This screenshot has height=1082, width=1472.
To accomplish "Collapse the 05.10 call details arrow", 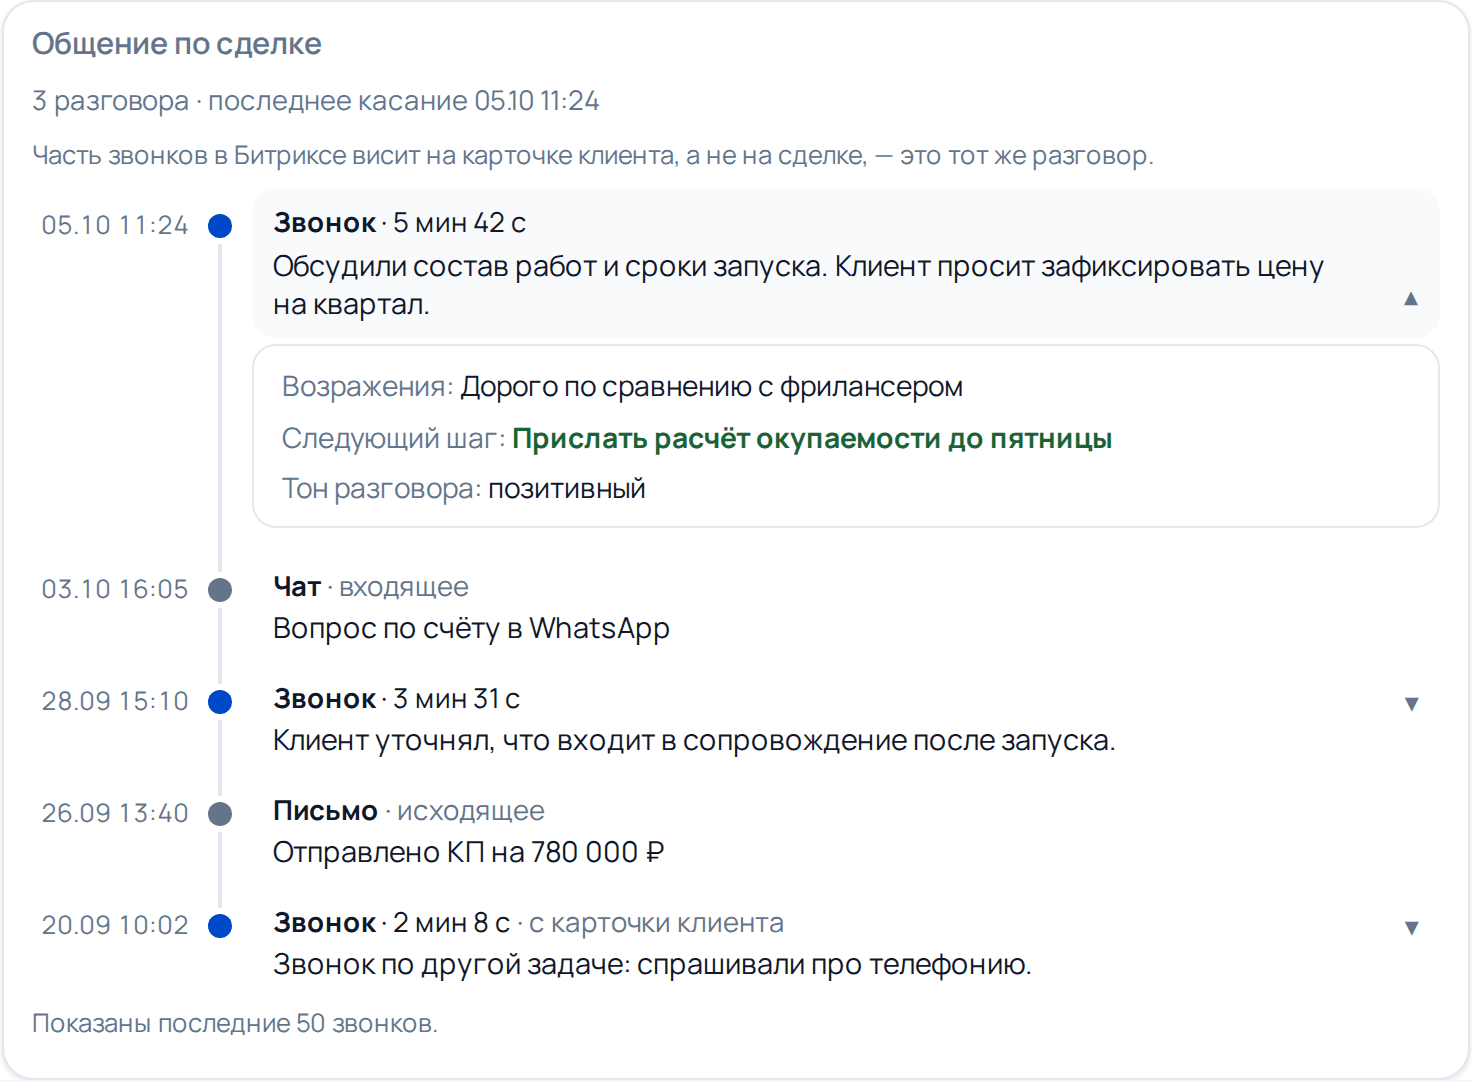I will (1411, 298).
